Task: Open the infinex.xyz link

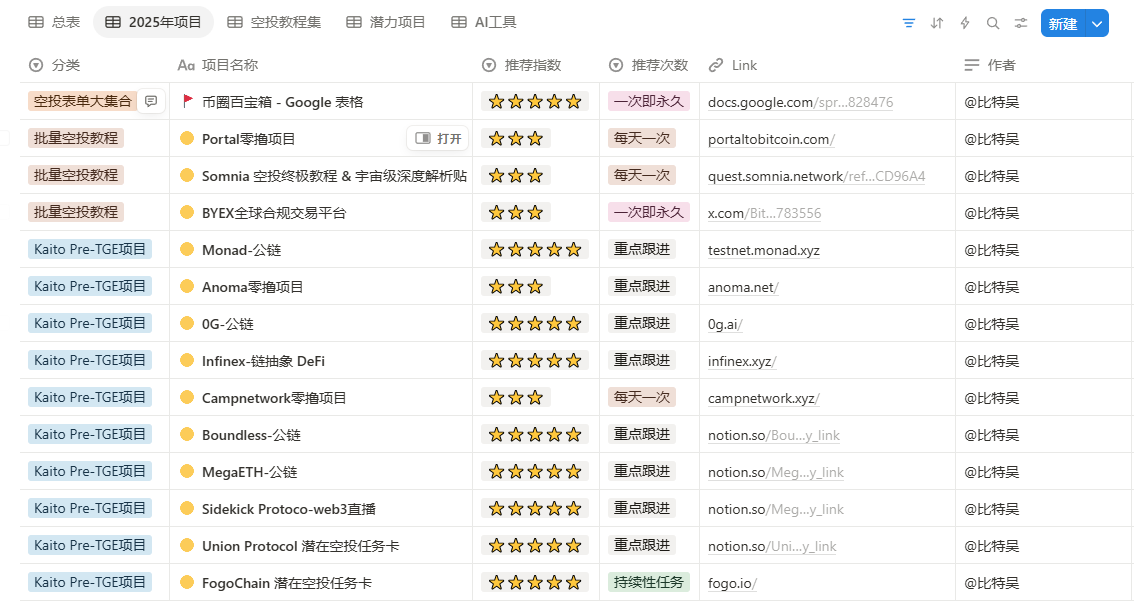Action: tap(742, 361)
